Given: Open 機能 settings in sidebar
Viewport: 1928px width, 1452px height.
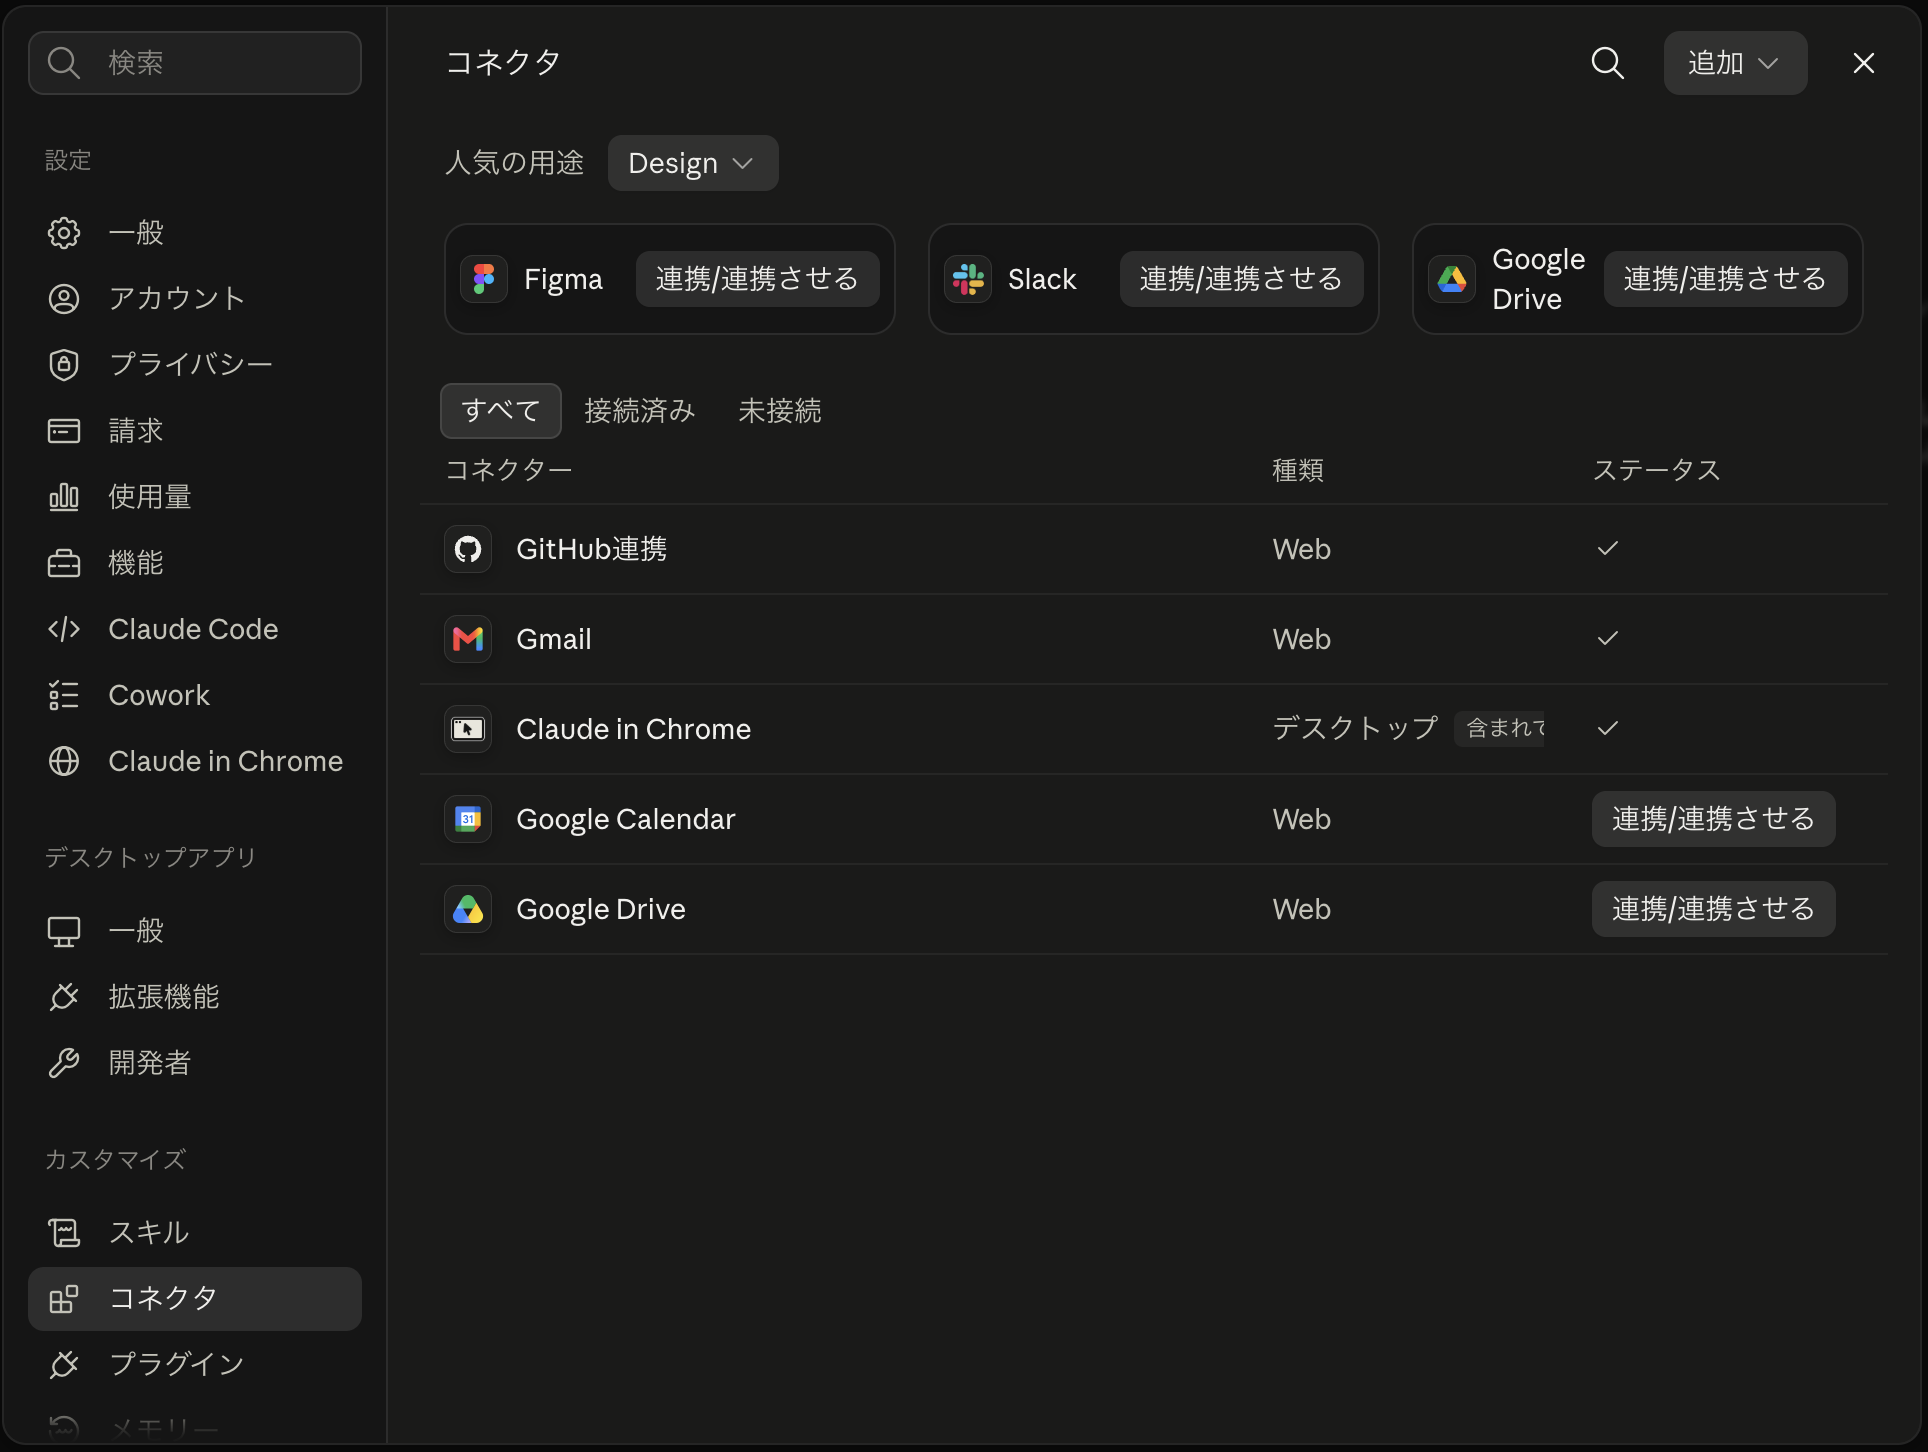Looking at the screenshot, I should 195,563.
